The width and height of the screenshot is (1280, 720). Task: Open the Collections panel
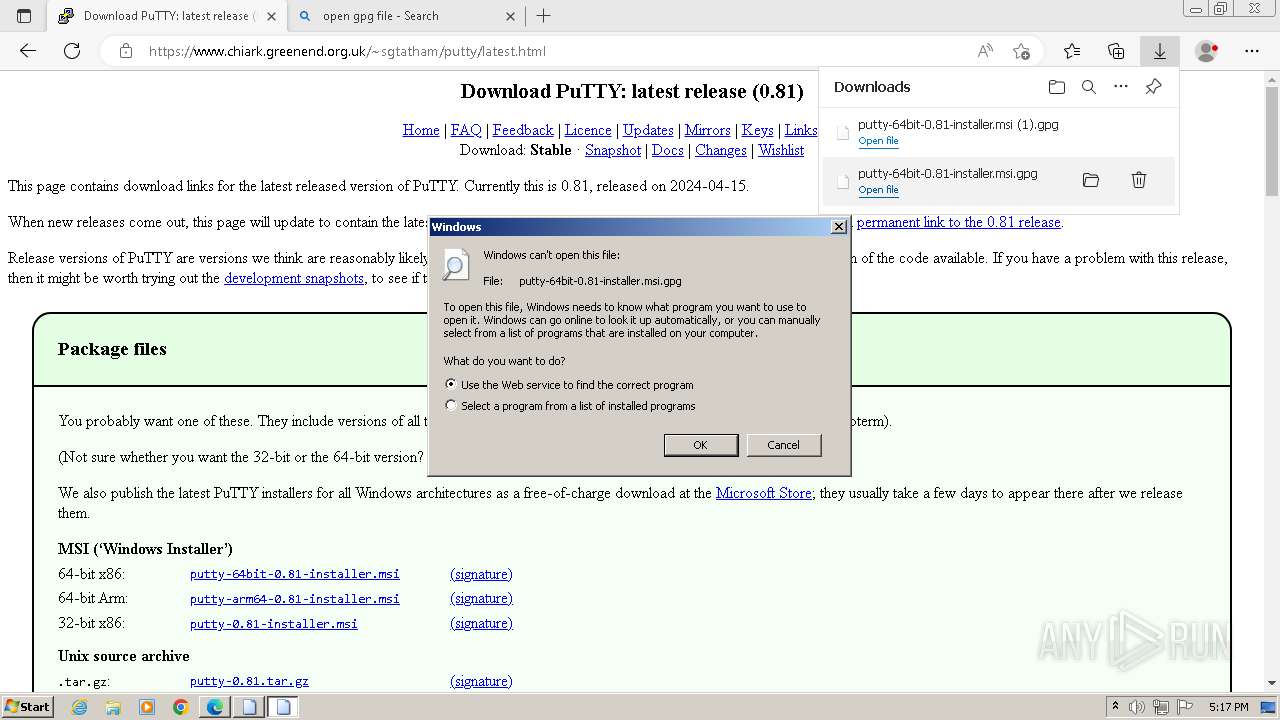pyautogui.click(x=1116, y=51)
